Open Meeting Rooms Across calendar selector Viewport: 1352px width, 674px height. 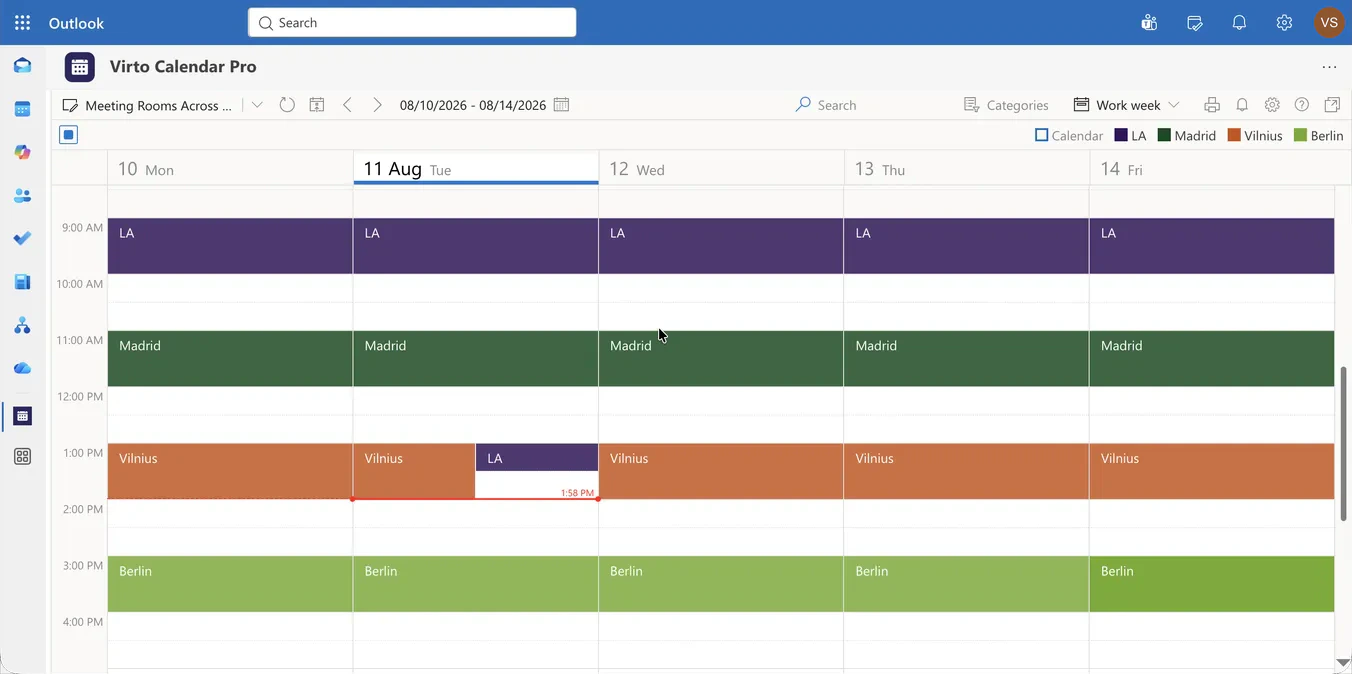147,104
